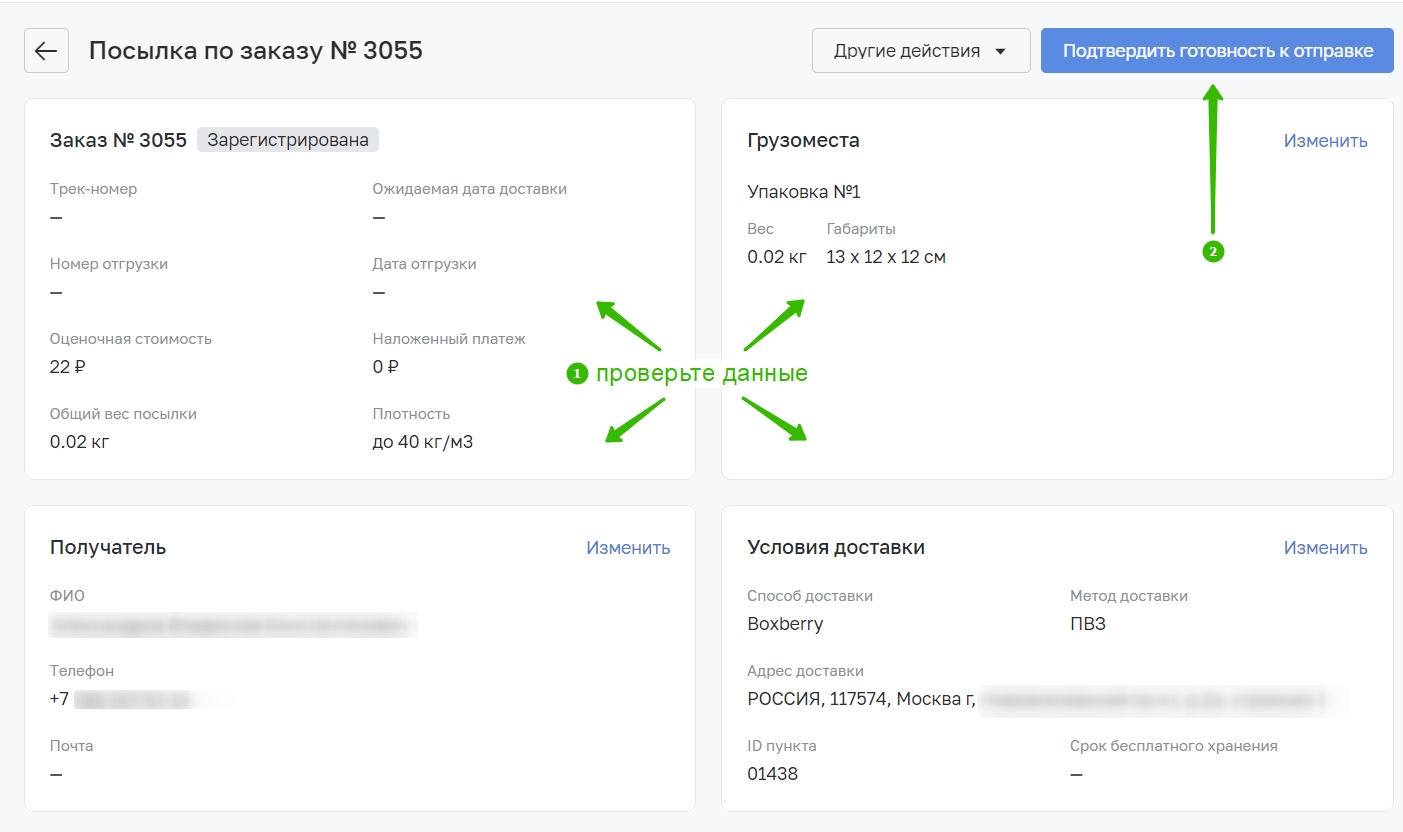Edit cargo places via 'Изменить' in Грузоместа
Viewport: 1403px width, 832px height.
(x=1325, y=141)
